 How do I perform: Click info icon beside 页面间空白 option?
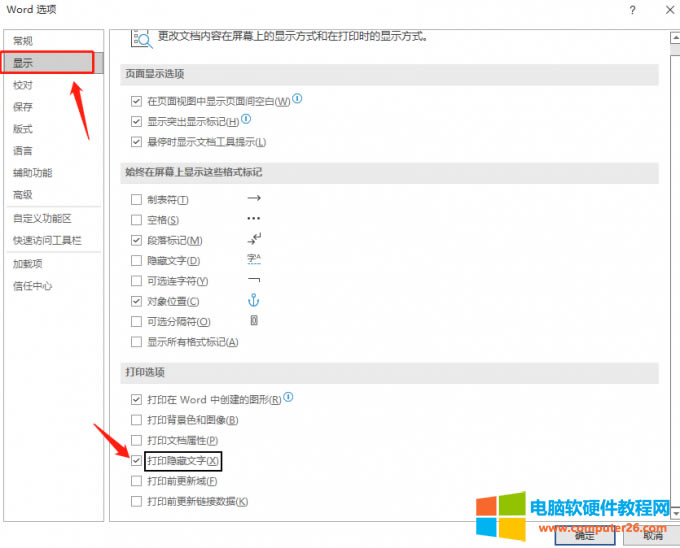pyautogui.click(x=297, y=99)
